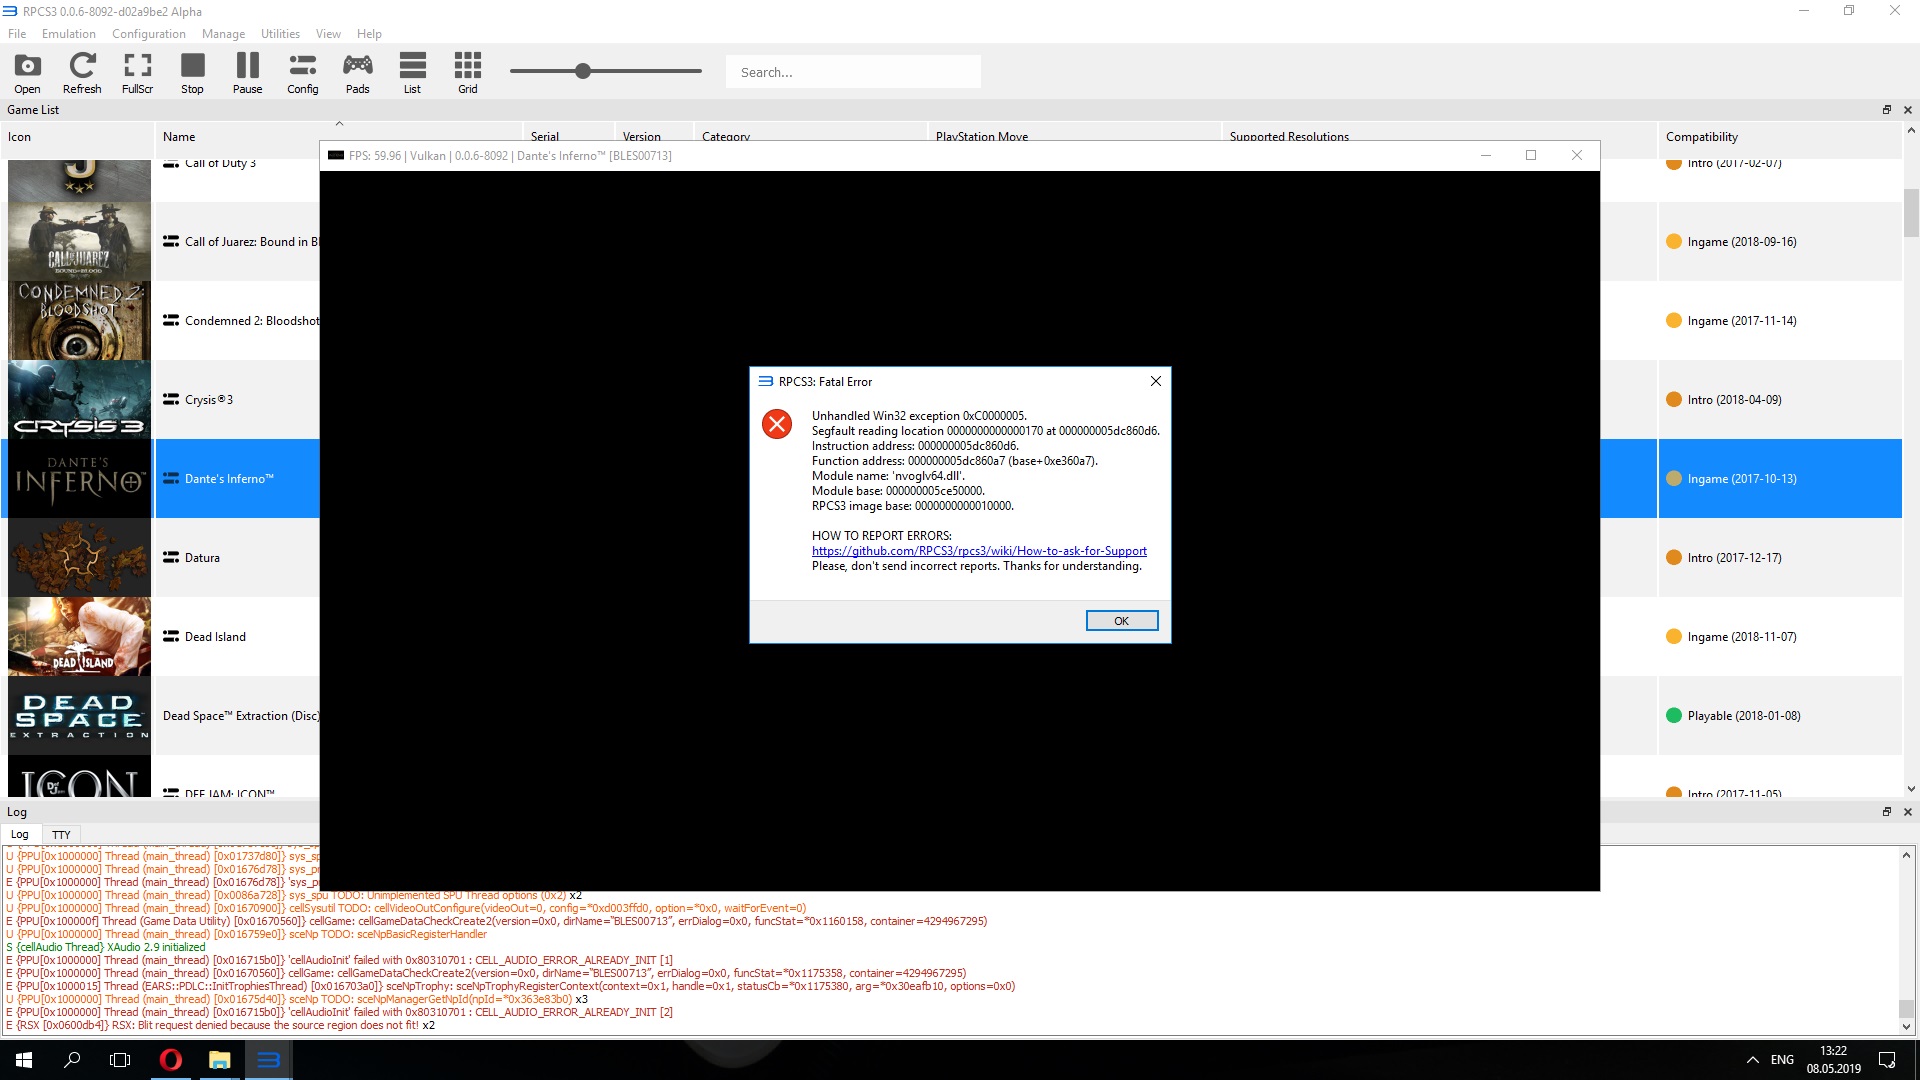Close the Fatal Error dialog
Image resolution: width=1920 pixels, height=1080 pixels.
[1155, 381]
